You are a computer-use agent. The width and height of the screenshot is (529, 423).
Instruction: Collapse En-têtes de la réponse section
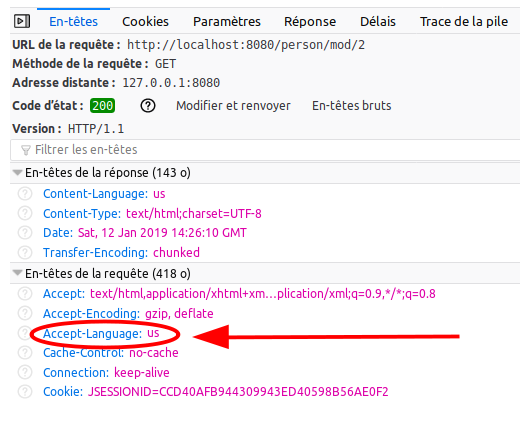coord(17,173)
